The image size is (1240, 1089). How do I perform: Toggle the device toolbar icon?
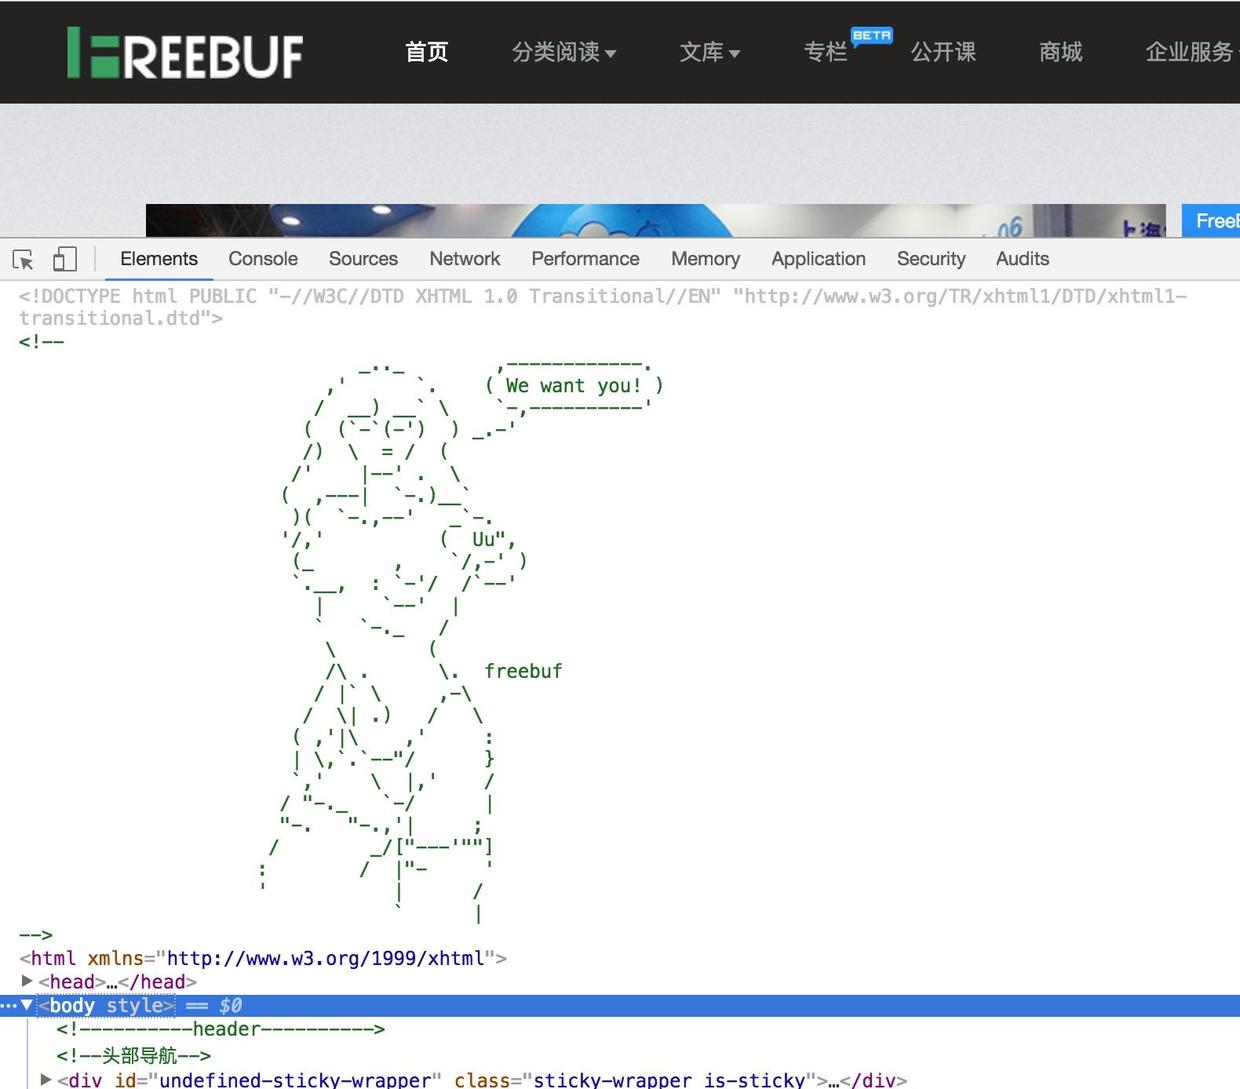tap(65, 259)
